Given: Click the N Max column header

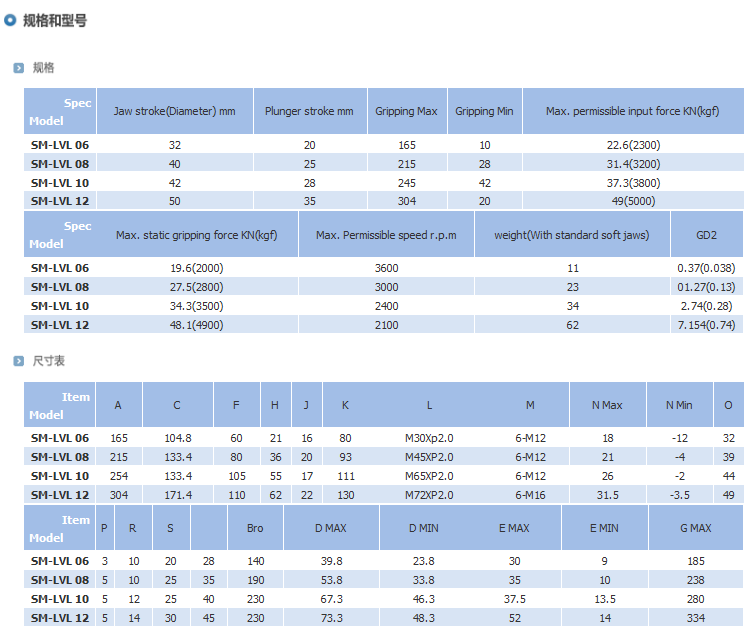Looking at the screenshot, I should (607, 406).
